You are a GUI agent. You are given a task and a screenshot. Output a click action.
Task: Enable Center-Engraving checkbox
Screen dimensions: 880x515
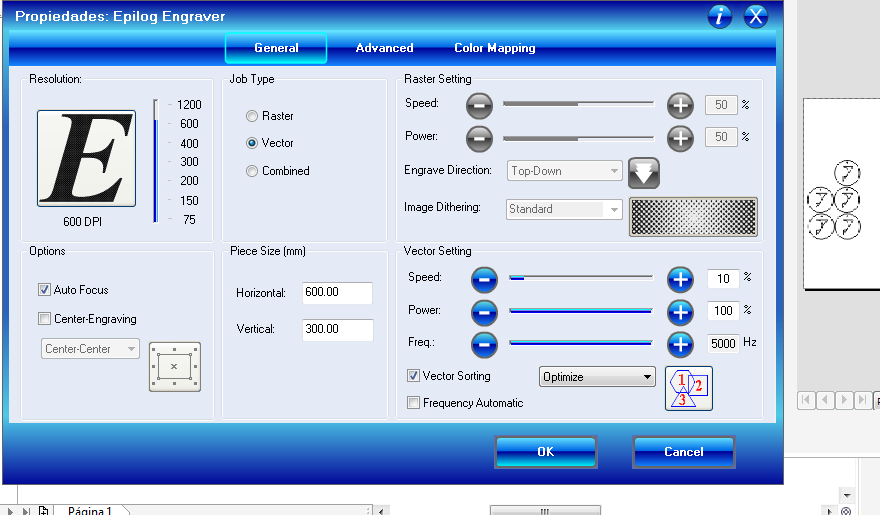44,319
